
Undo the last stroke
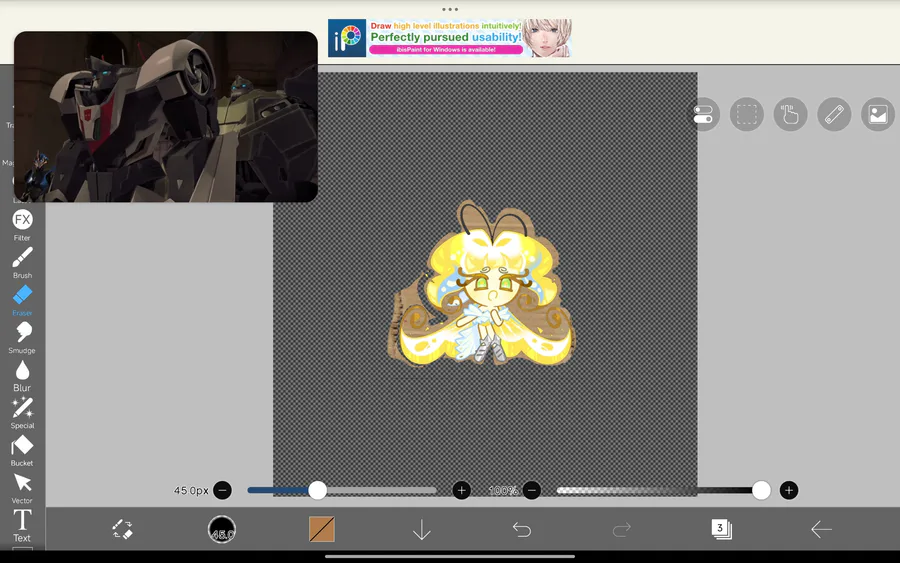click(x=522, y=529)
